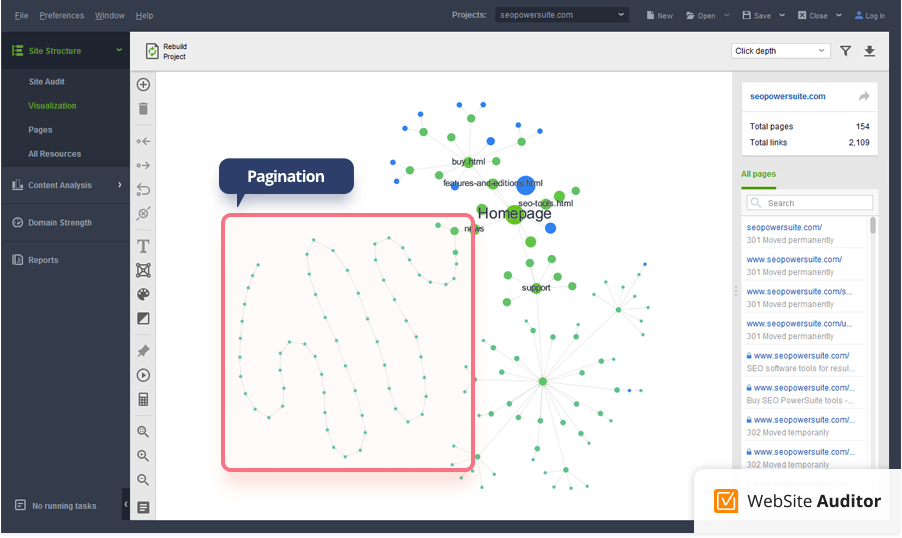Select the text label T tool
Screen dimensions: 902x538
click(x=143, y=246)
